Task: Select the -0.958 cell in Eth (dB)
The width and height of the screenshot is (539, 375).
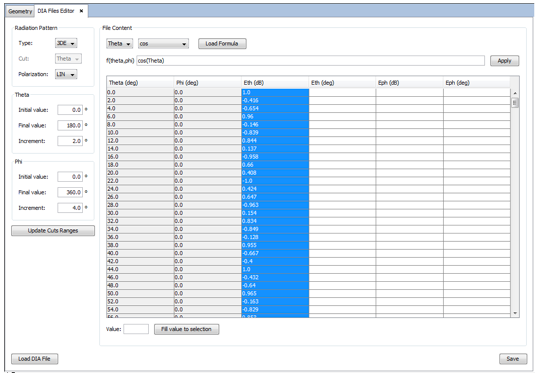Action: (275, 157)
